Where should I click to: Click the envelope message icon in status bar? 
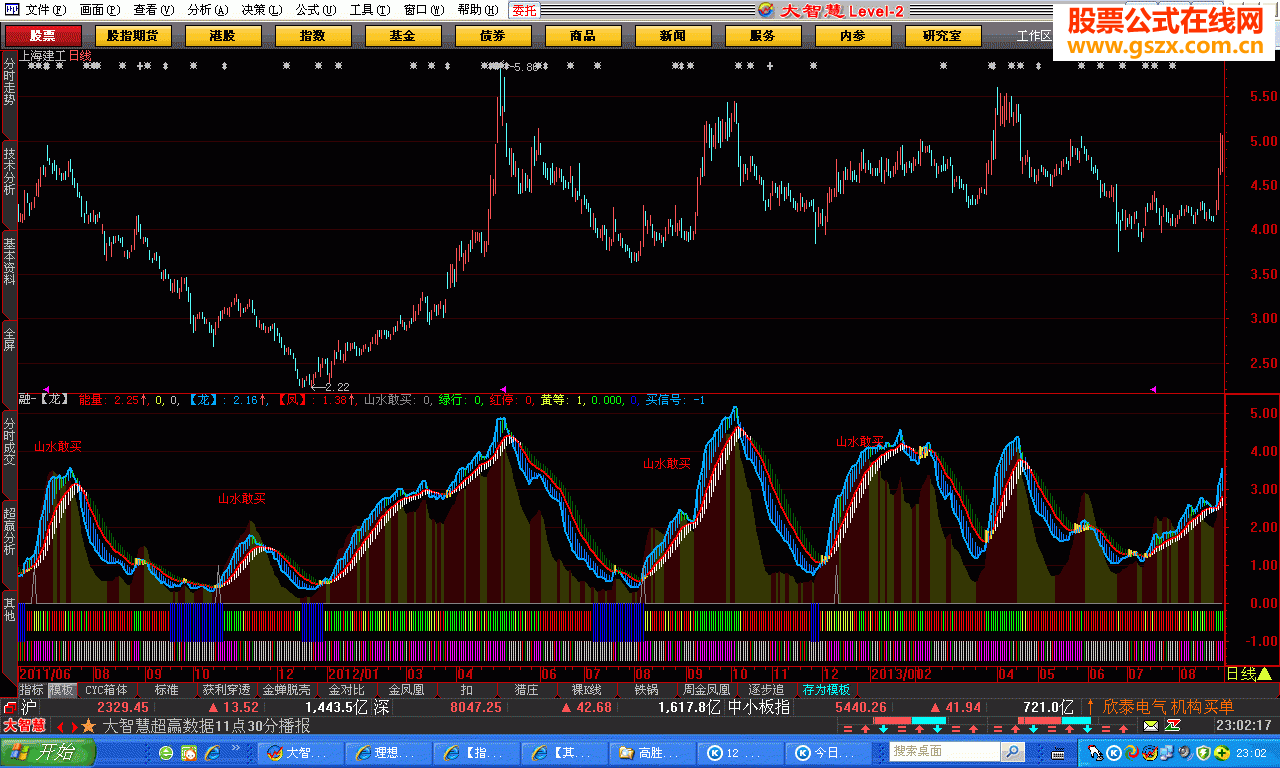1151,725
